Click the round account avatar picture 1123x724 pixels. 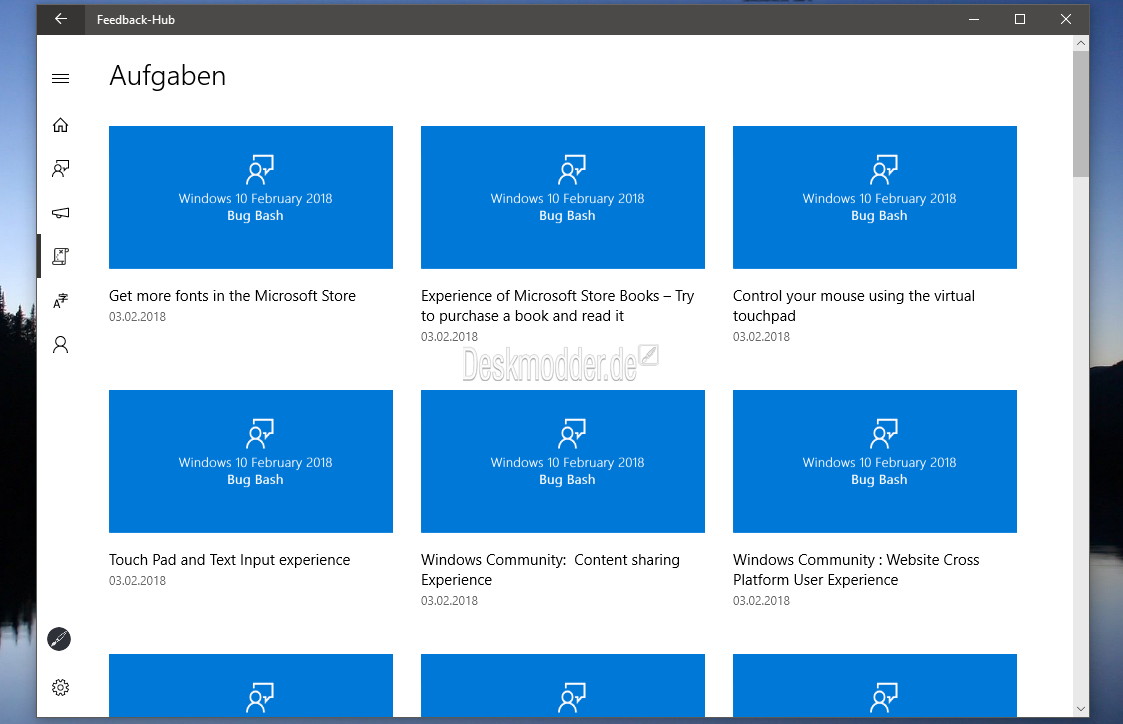(59, 639)
